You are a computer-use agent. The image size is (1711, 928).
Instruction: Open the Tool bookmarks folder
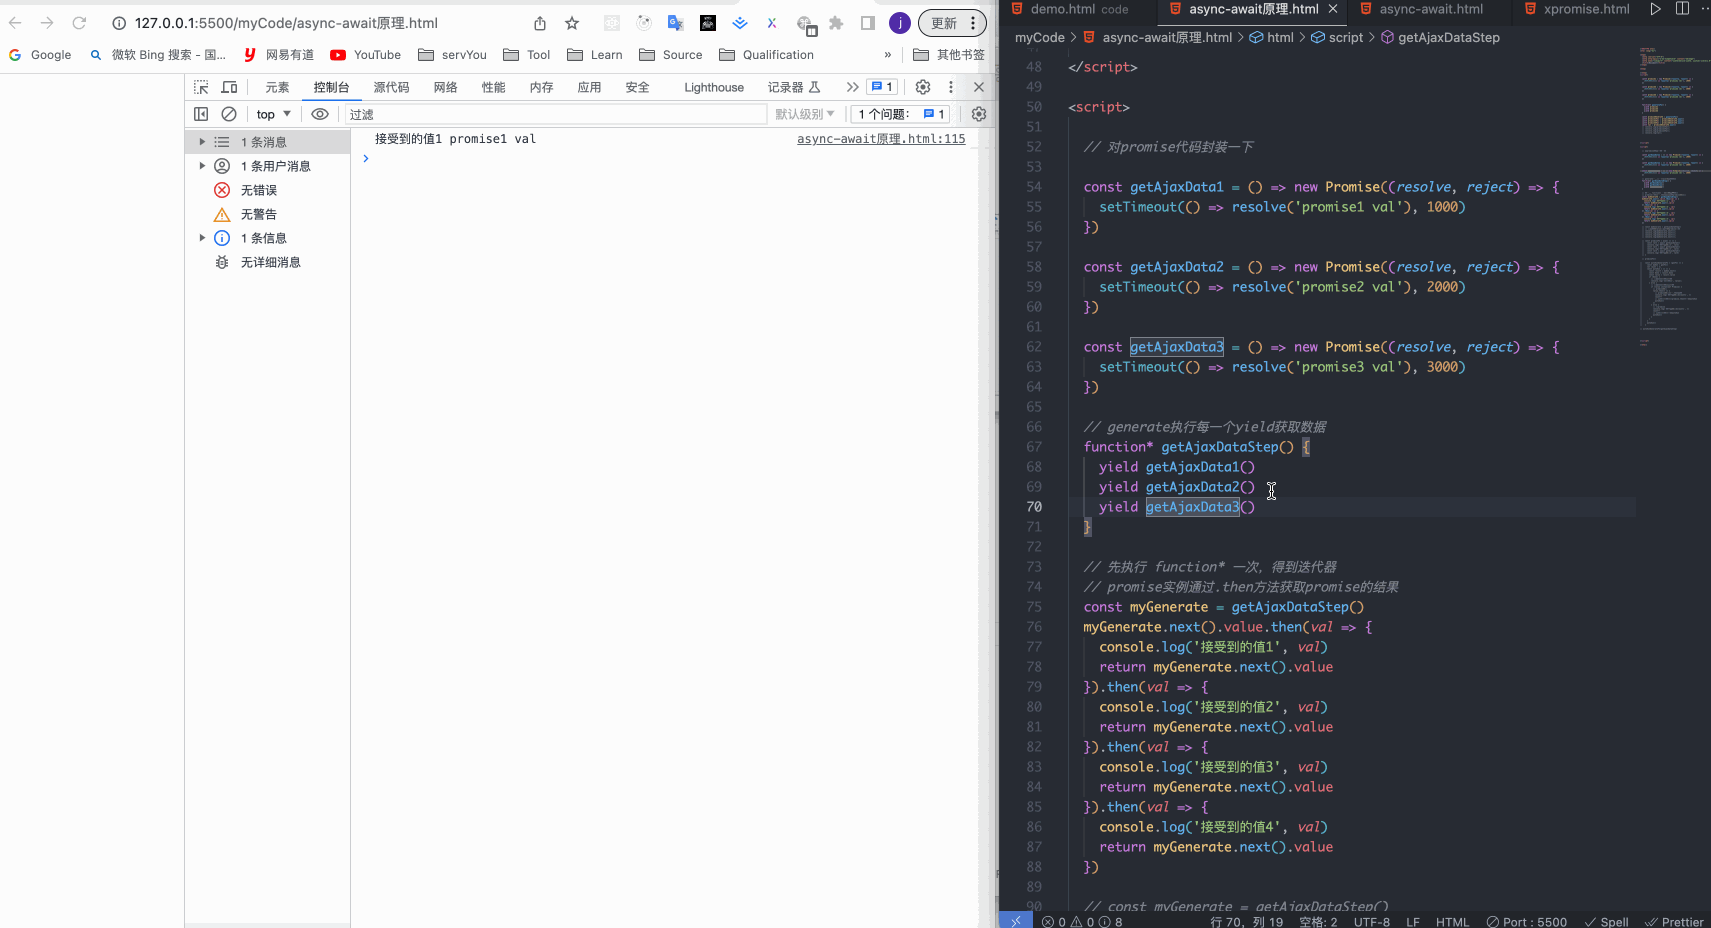(x=527, y=55)
